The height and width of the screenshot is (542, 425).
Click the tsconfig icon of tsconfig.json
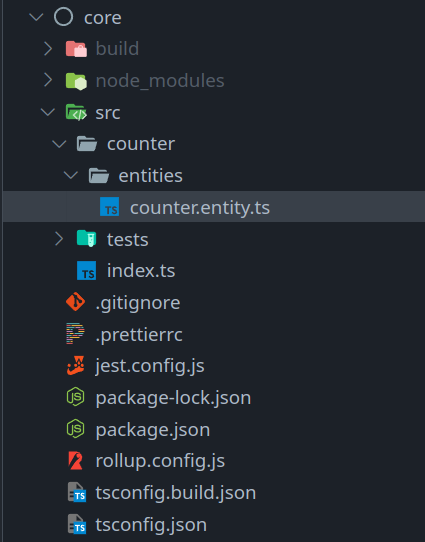tap(77, 524)
